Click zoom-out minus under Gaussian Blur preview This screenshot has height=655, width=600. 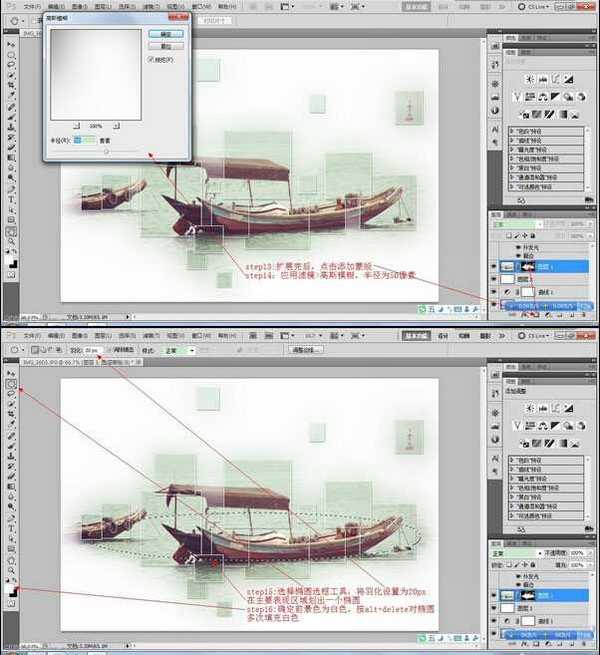pos(76,126)
